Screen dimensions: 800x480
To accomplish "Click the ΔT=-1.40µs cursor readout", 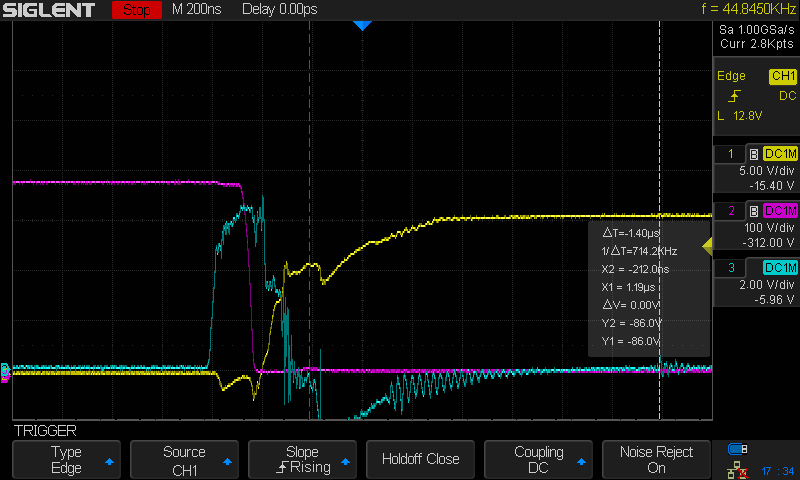I will (631, 233).
